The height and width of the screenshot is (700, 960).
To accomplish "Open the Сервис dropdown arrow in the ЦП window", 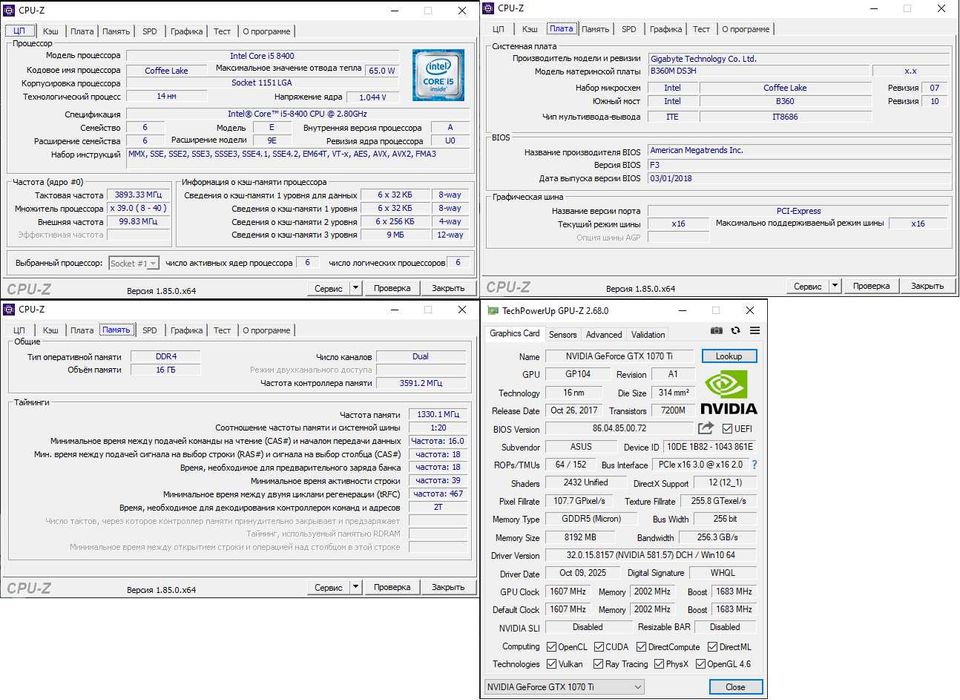I will pyautogui.click(x=355, y=288).
